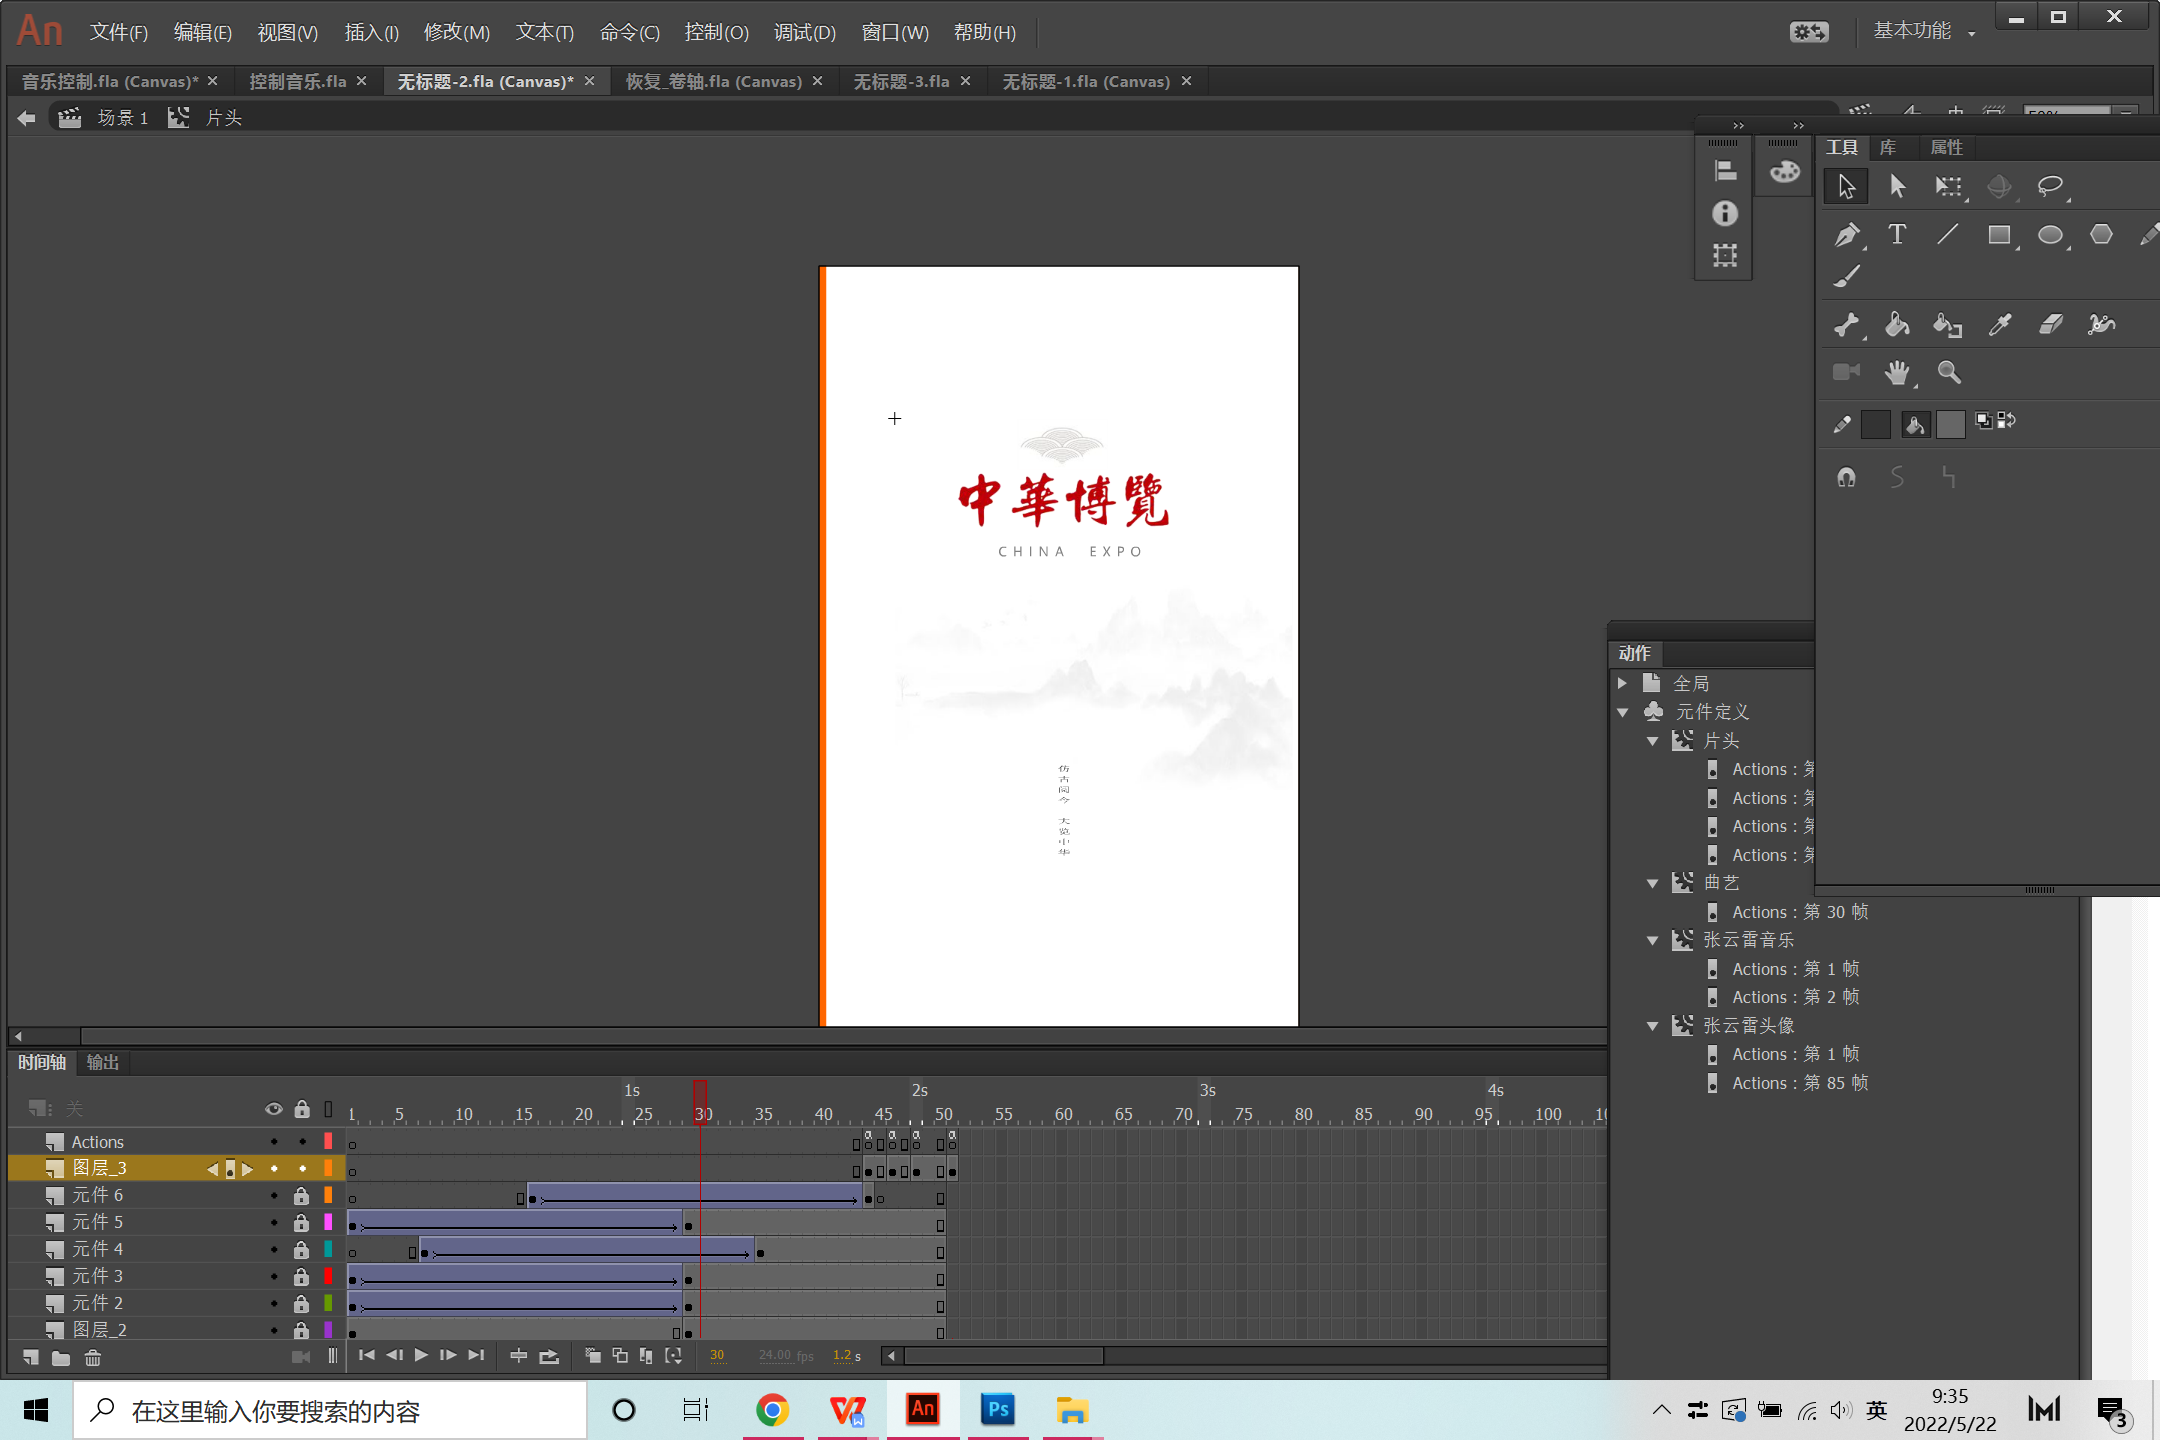Select the Free Transform tool
Screen dimensions: 2160x1440
pyautogui.click(x=1948, y=187)
